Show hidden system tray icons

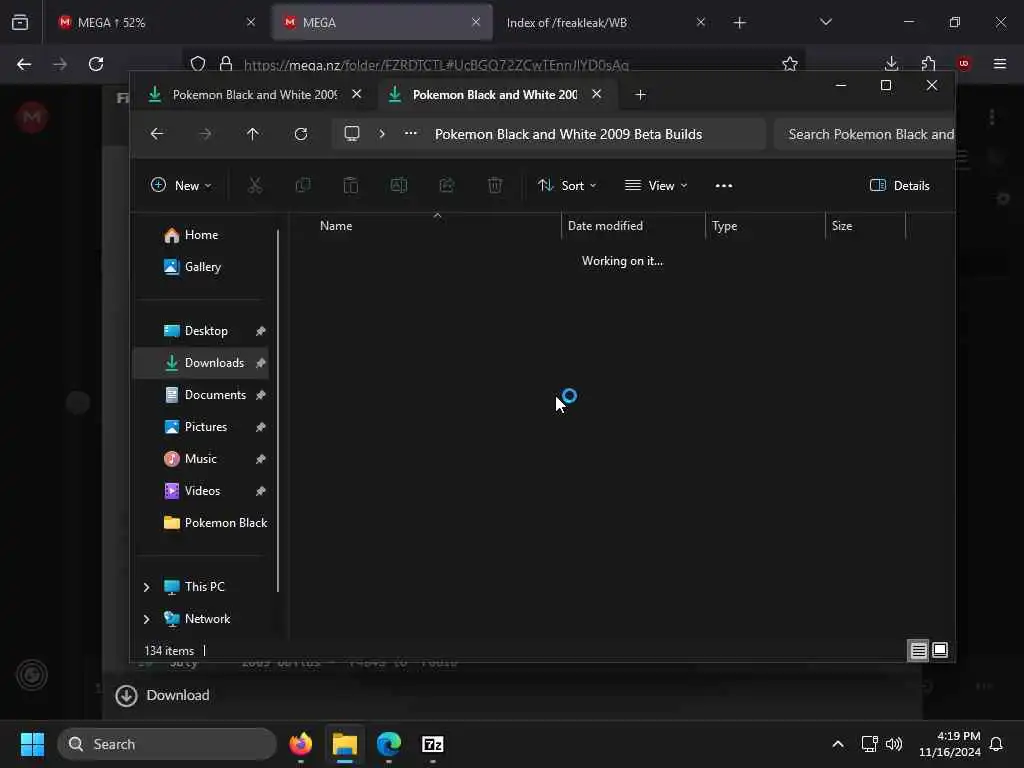(x=838, y=744)
